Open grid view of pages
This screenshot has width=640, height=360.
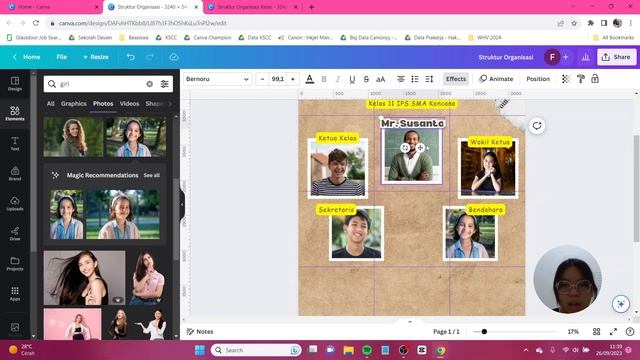596,332
